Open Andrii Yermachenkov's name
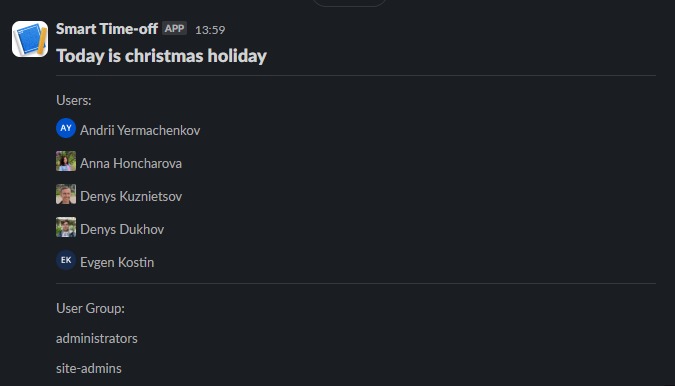The width and height of the screenshot is (675, 386). (140, 130)
